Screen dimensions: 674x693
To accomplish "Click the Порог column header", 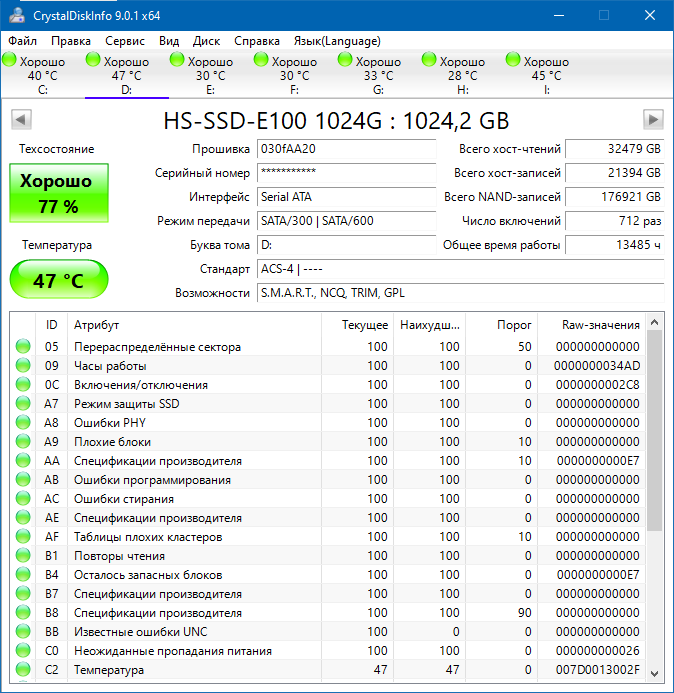I will point(502,325).
